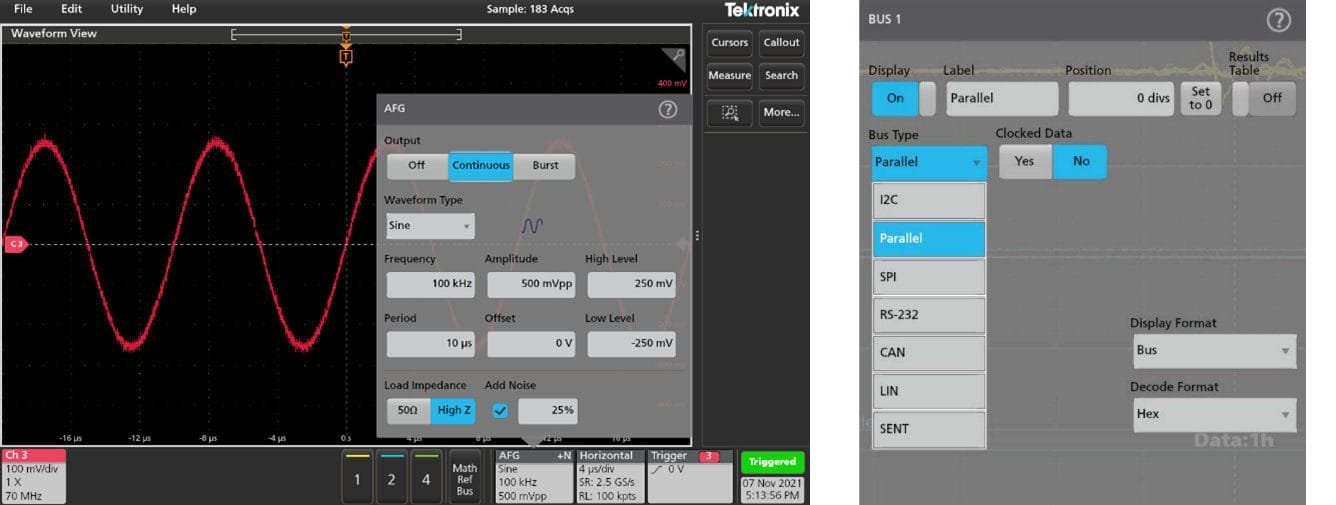Viewport: 1336px width, 505px height.
Task: Click the Cursors button
Action: click(x=729, y=43)
